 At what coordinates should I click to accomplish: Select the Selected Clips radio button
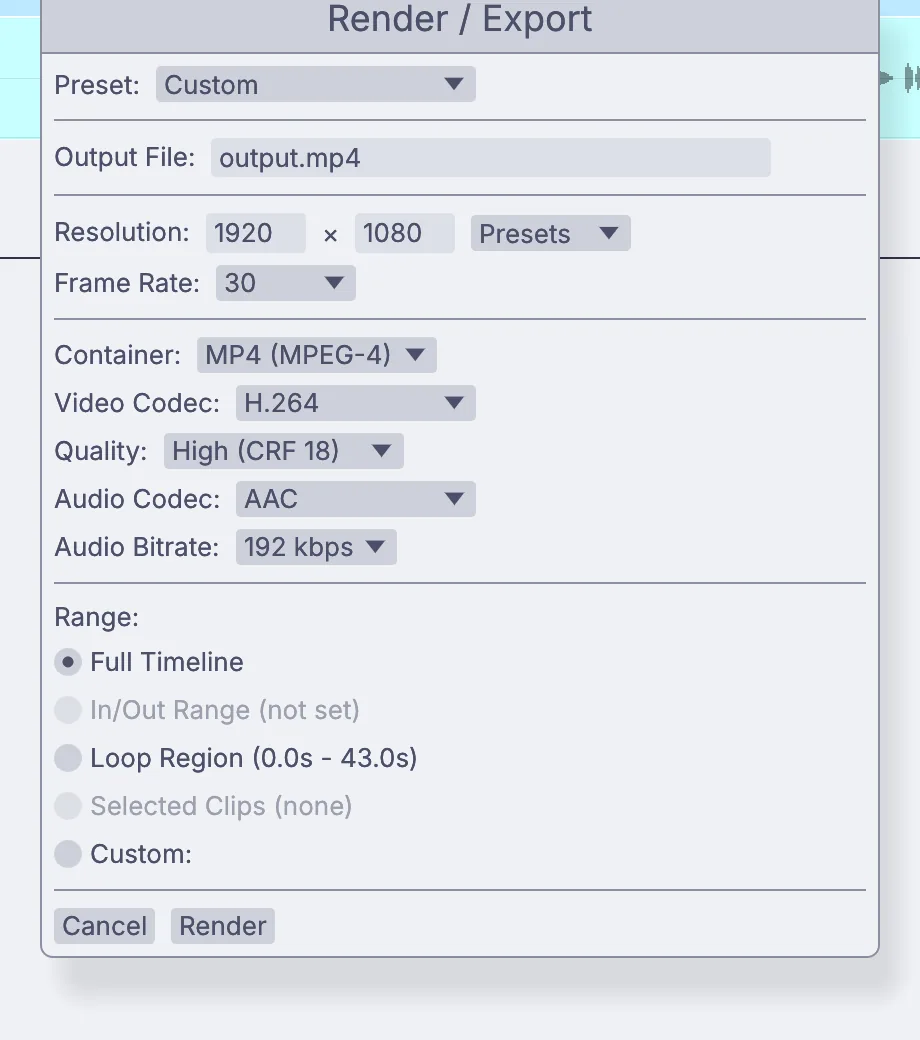tap(68, 806)
